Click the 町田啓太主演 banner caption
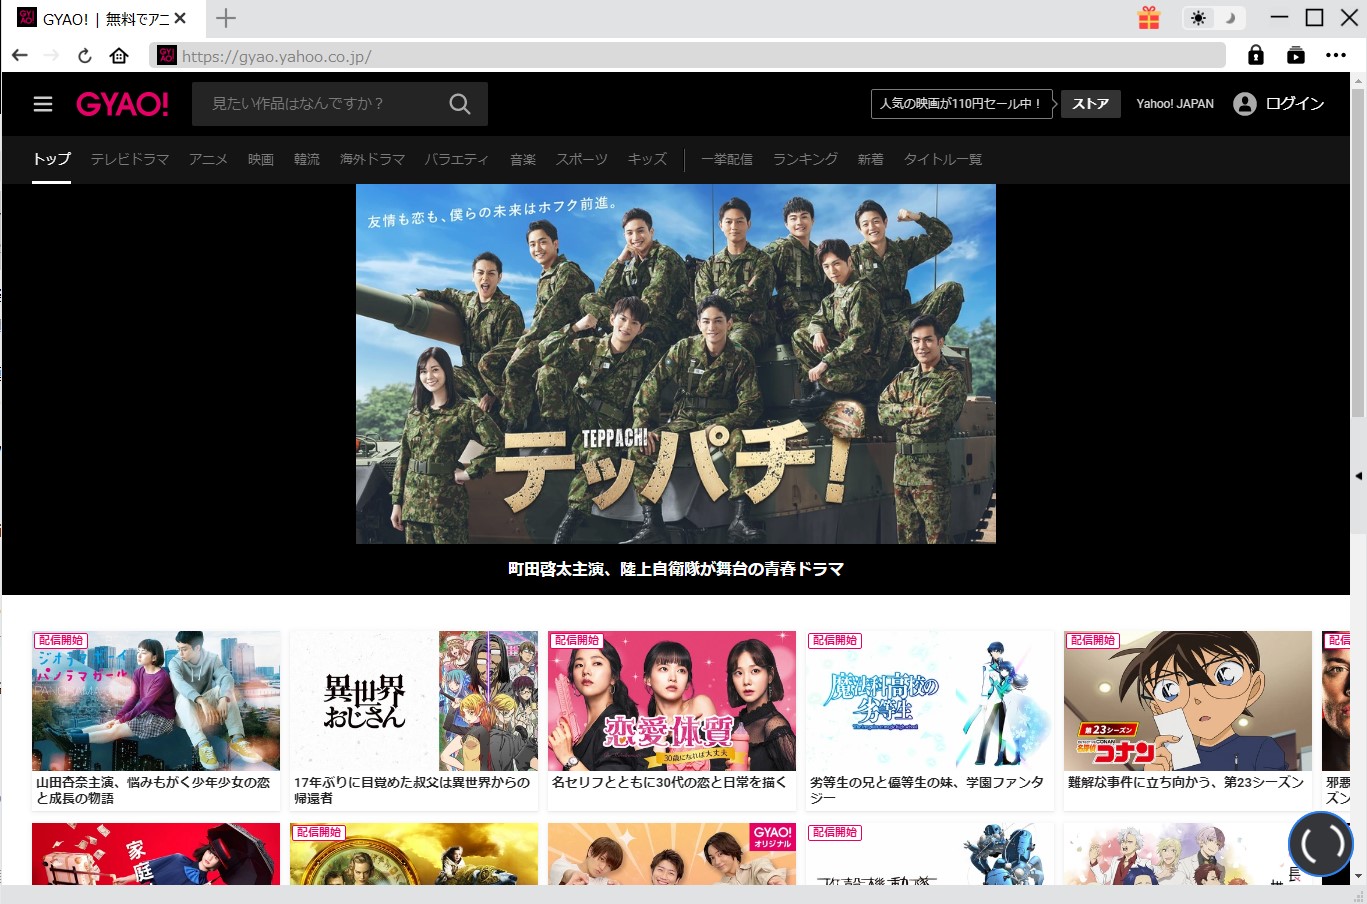 676,569
